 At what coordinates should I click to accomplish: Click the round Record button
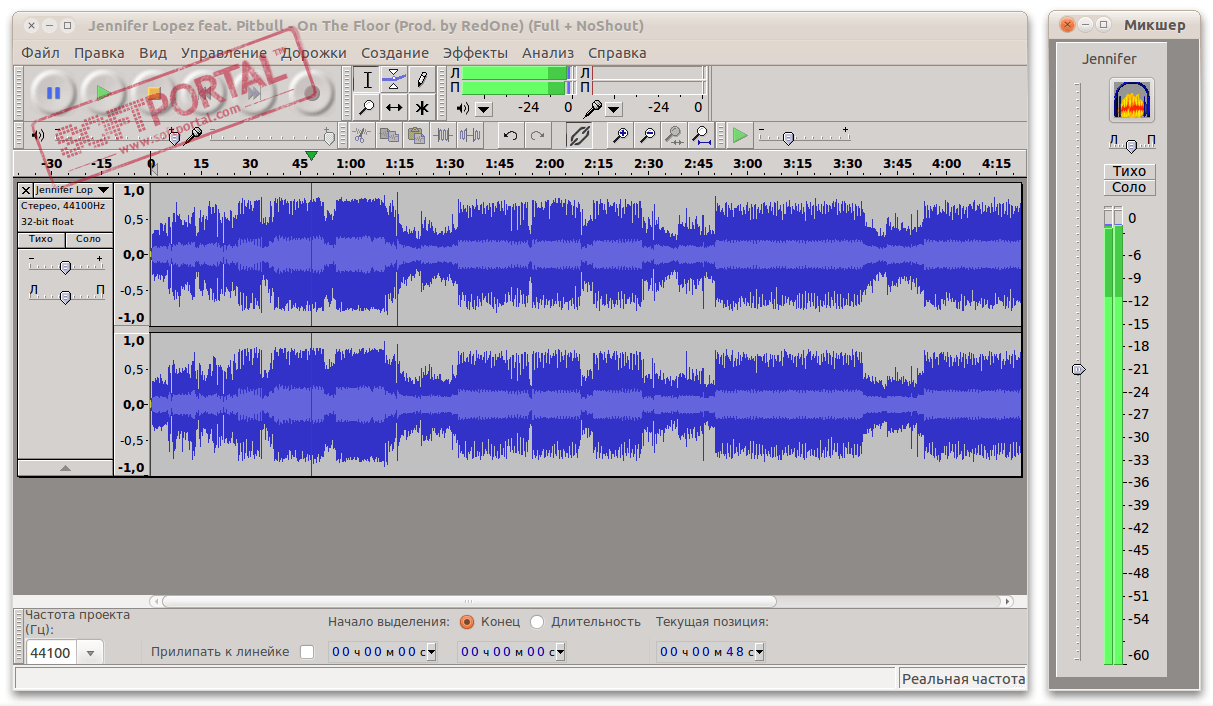tap(312, 93)
